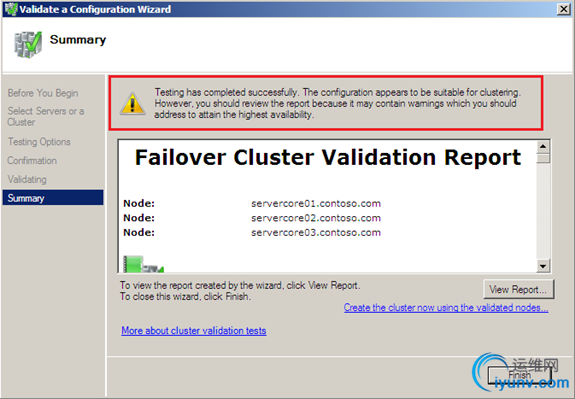This screenshot has width=575, height=399.
Task: Click the Finish button
Action: tap(519, 376)
